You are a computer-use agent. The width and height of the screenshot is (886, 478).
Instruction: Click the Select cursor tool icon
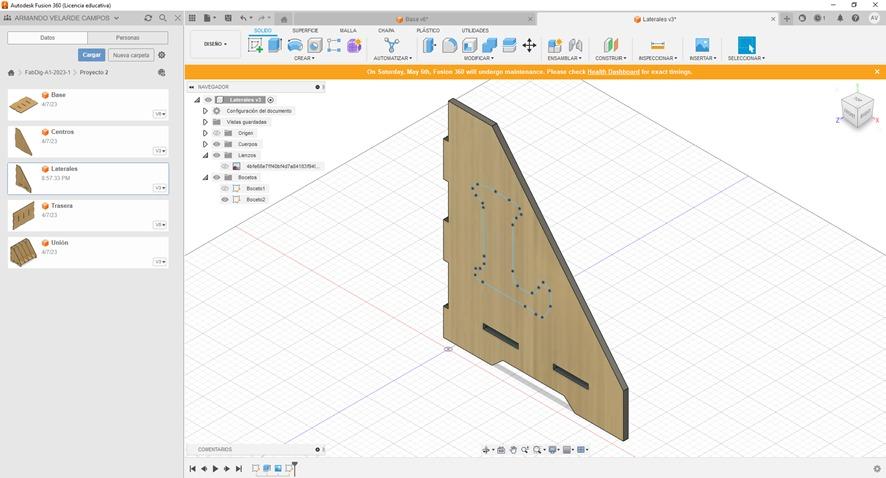tap(746, 45)
